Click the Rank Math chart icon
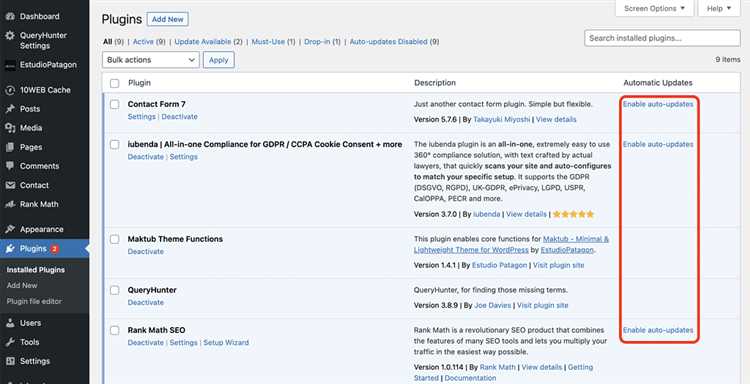This screenshot has height=384, width=750. (x=10, y=204)
